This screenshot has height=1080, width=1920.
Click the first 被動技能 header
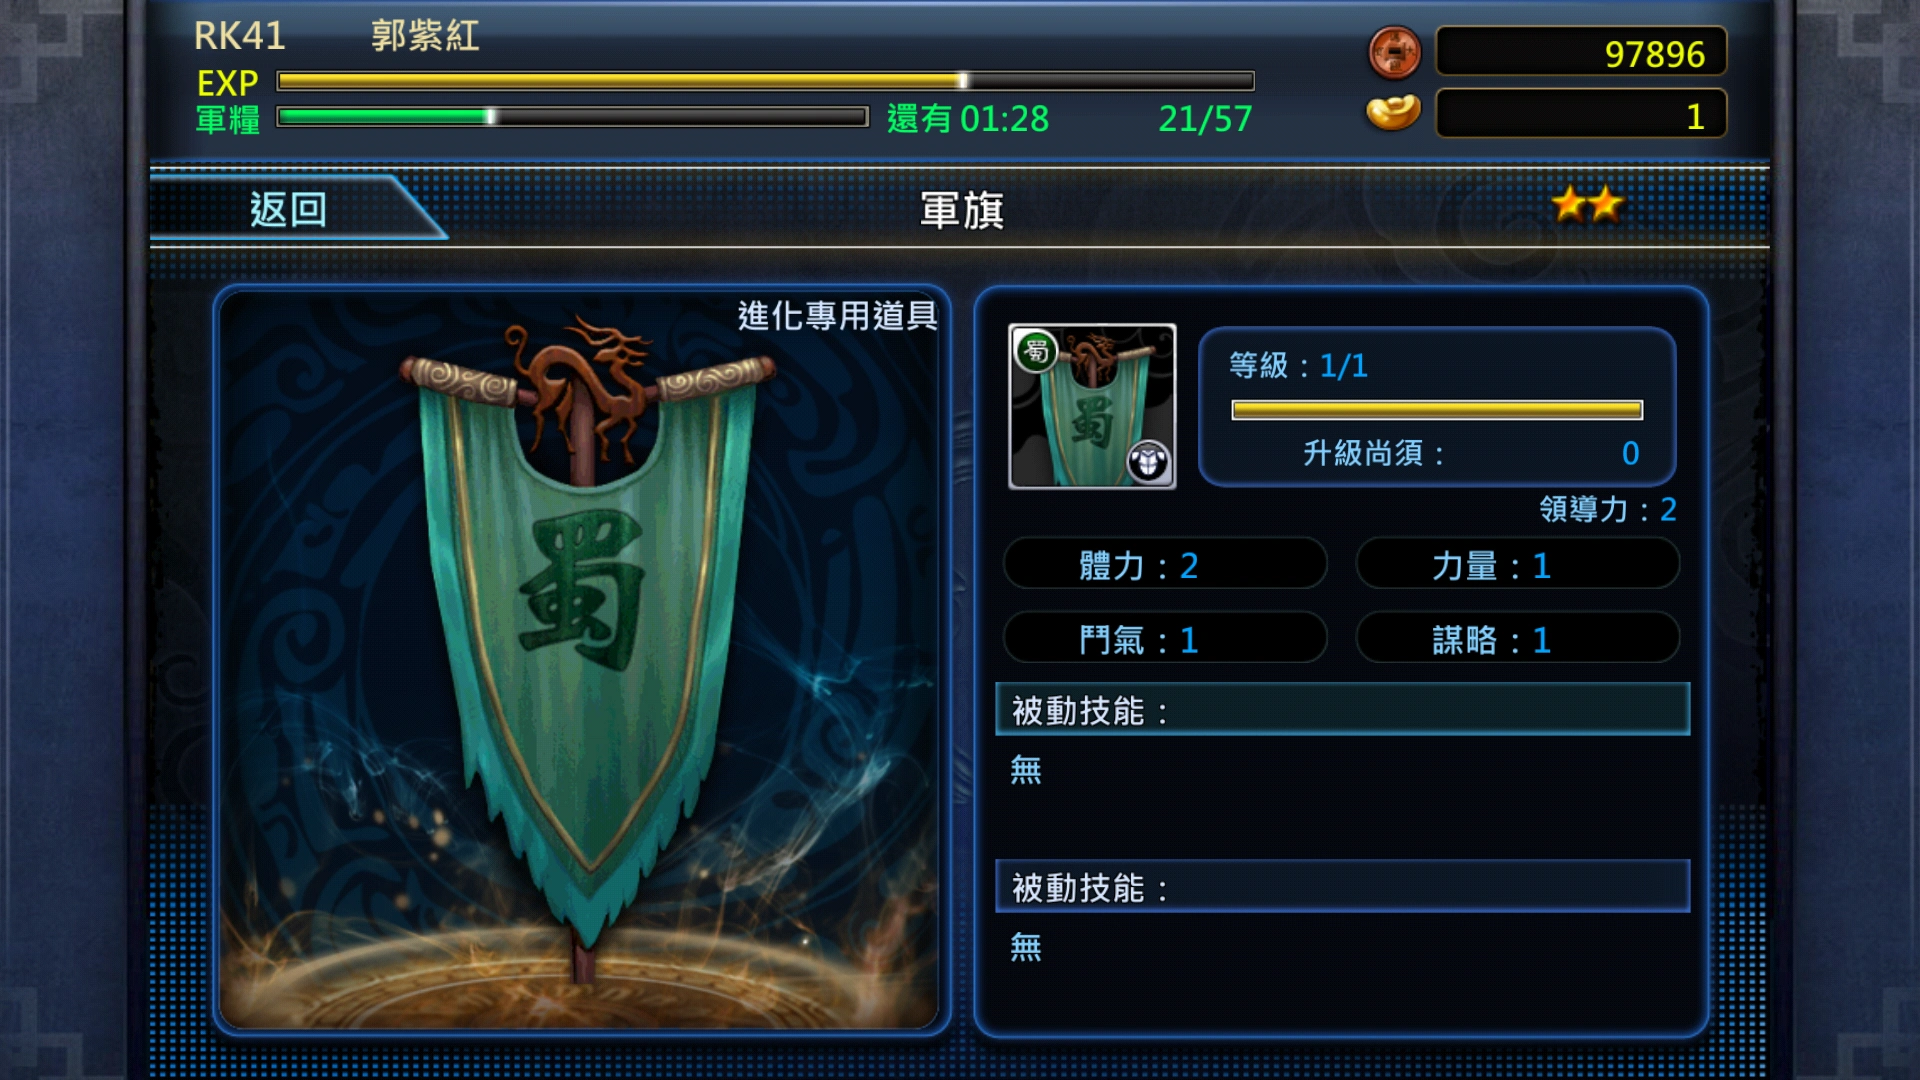(x=1342, y=710)
